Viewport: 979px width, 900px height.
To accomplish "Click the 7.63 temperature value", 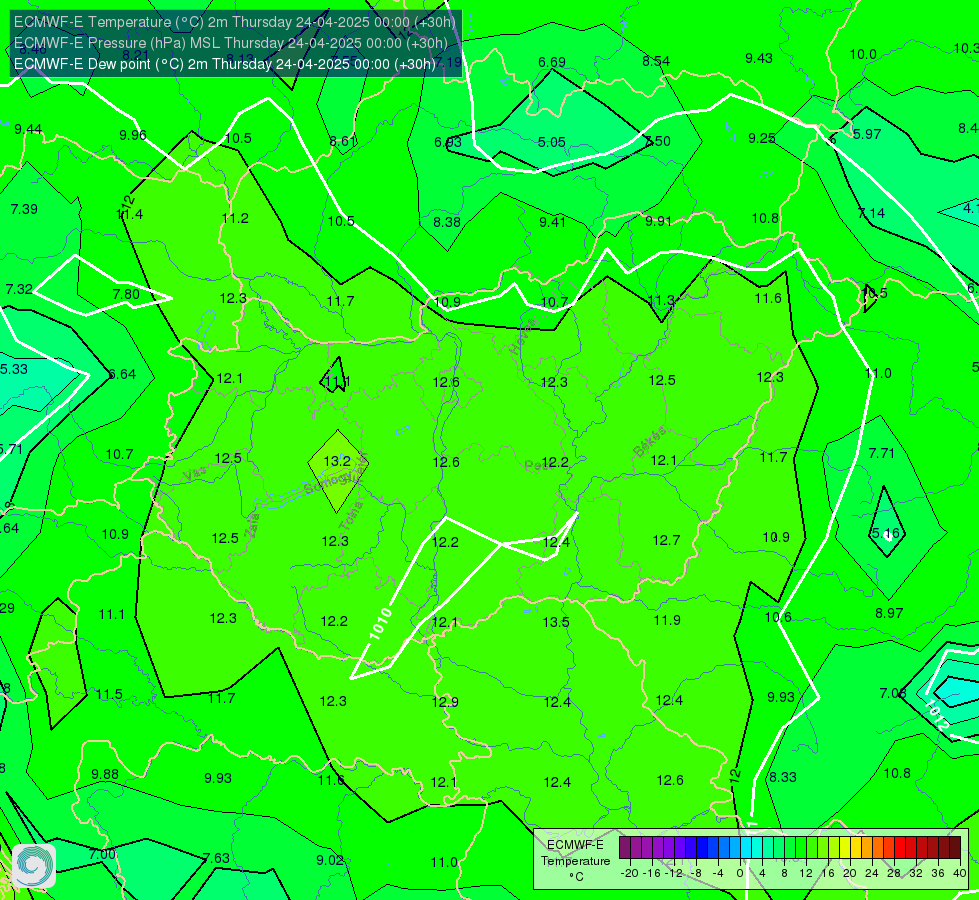I will (x=216, y=858).
